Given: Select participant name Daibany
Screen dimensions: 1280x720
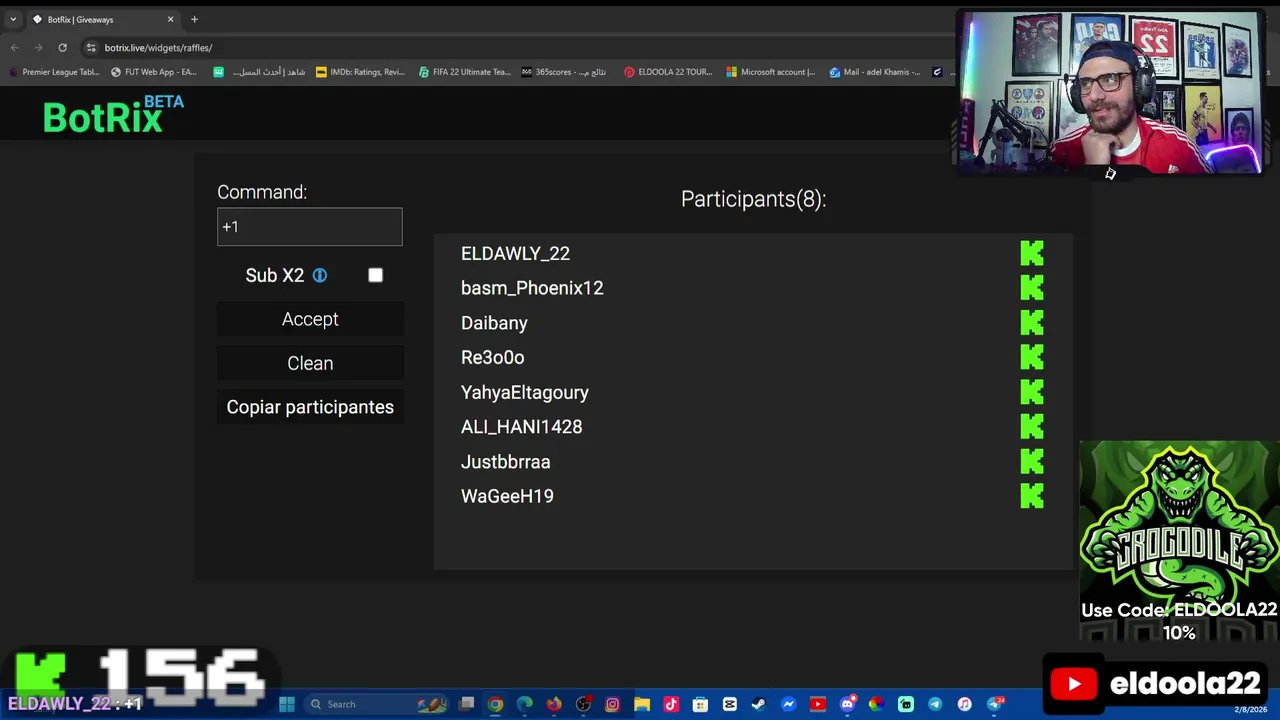Looking at the screenshot, I should [494, 323].
